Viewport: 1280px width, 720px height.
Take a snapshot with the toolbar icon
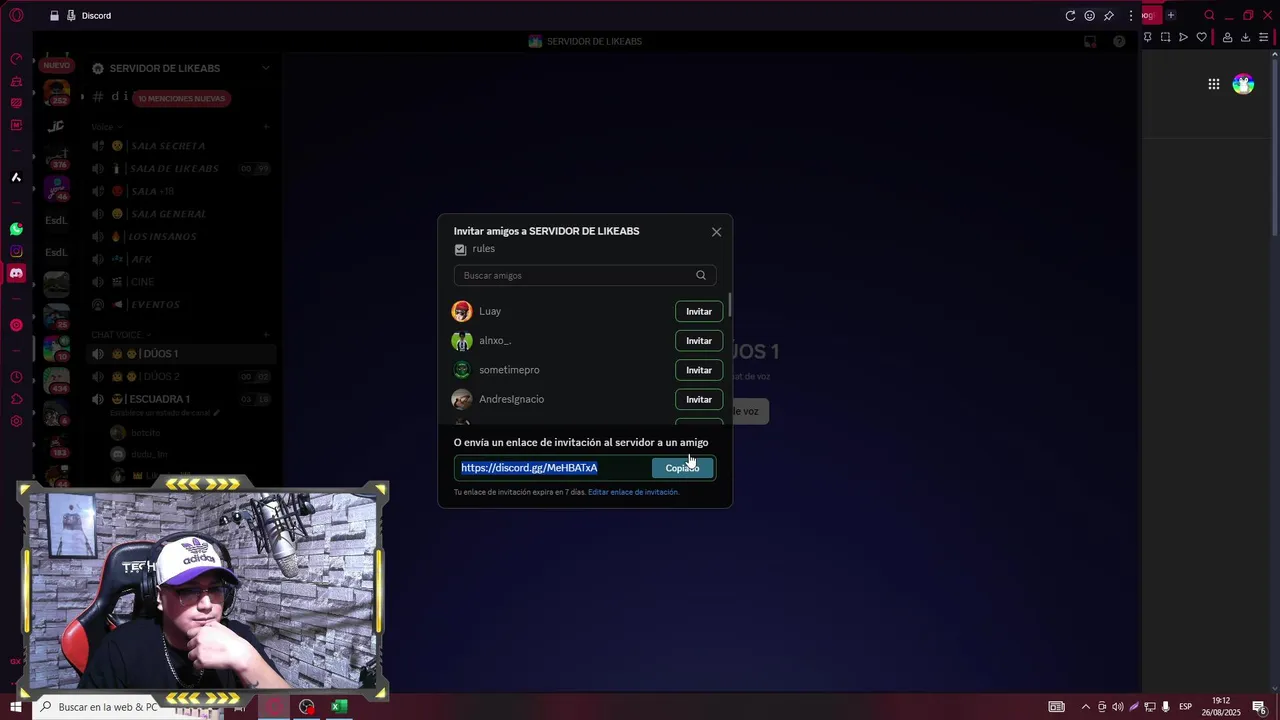(x=1165, y=37)
